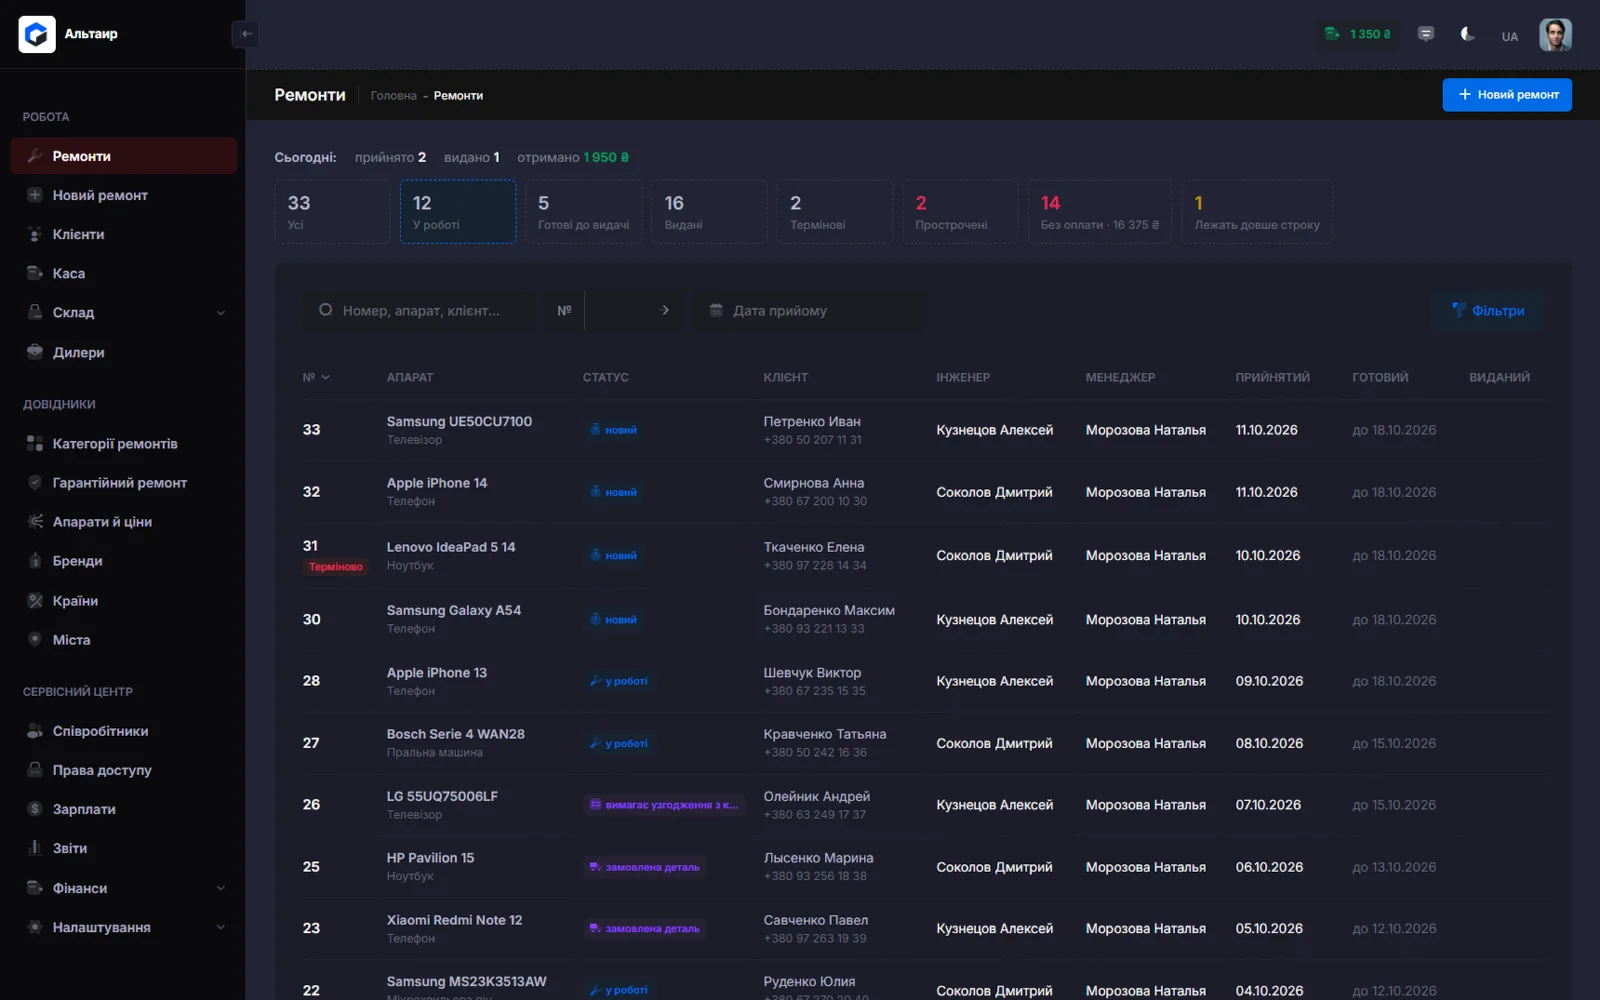Expand the Склад submenu chevron
Screen dimensions: 1600x1000
tap(221, 313)
